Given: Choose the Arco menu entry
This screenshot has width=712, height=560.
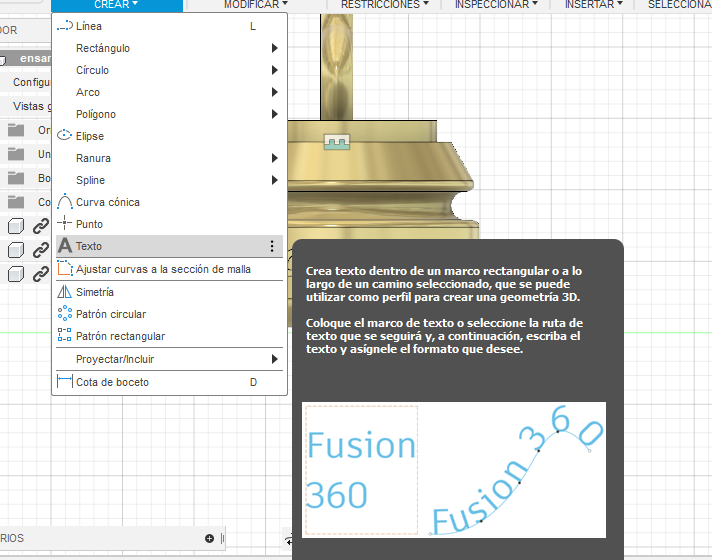Looking at the screenshot, I should pyautogui.click(x=169, y=92).
